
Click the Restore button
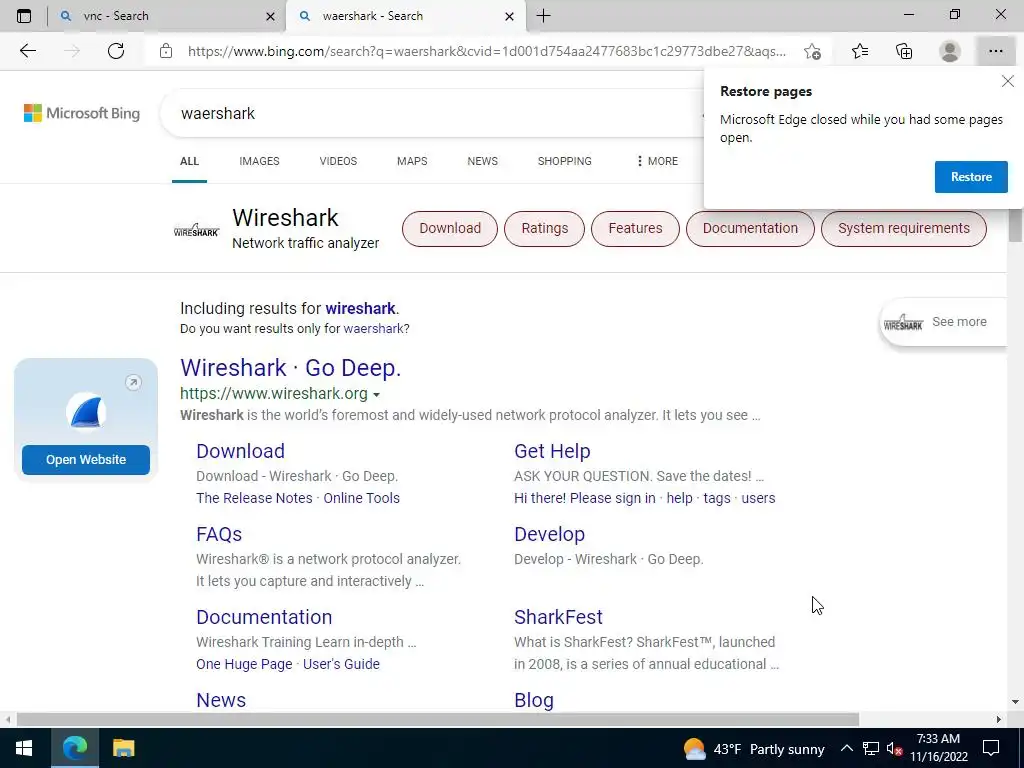coord(971,177)
